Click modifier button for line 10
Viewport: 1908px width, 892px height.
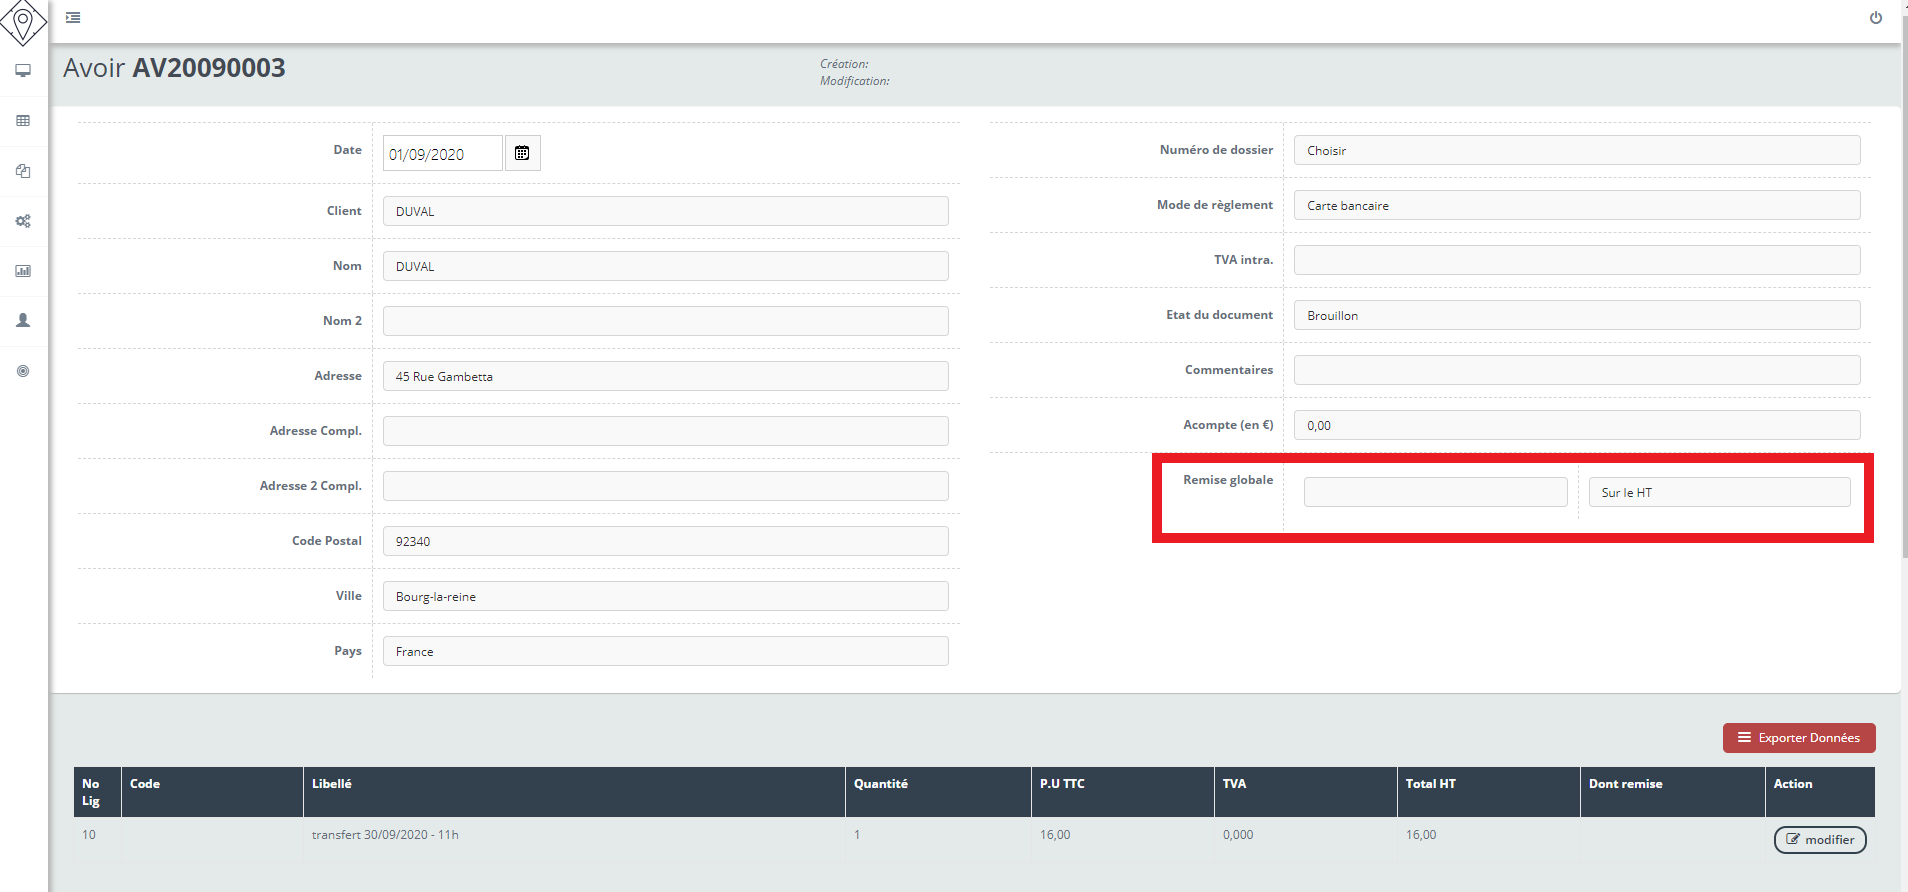(x=1819, y=840)
